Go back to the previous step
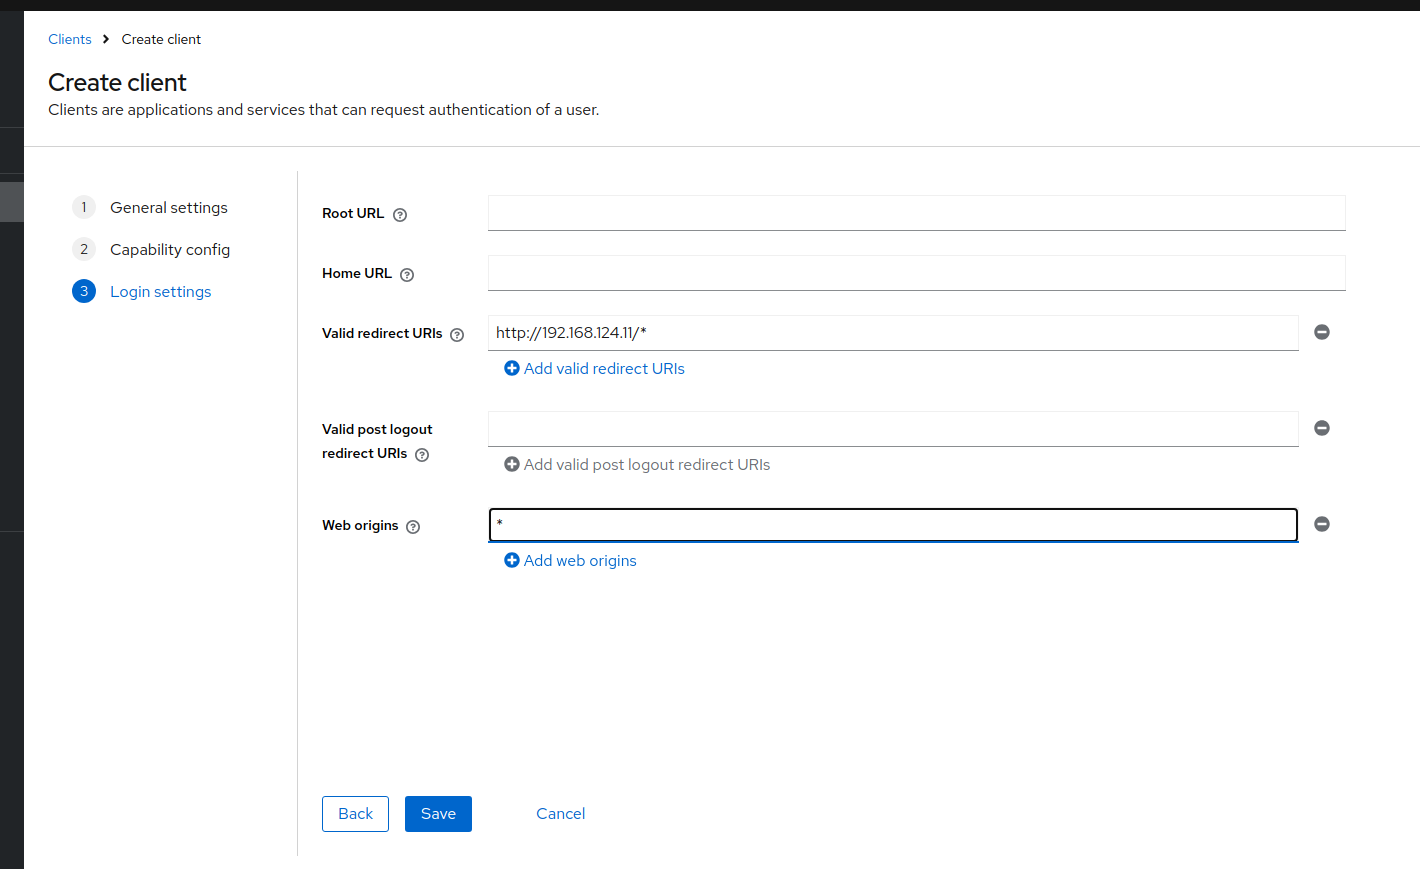 pos(355,814)
